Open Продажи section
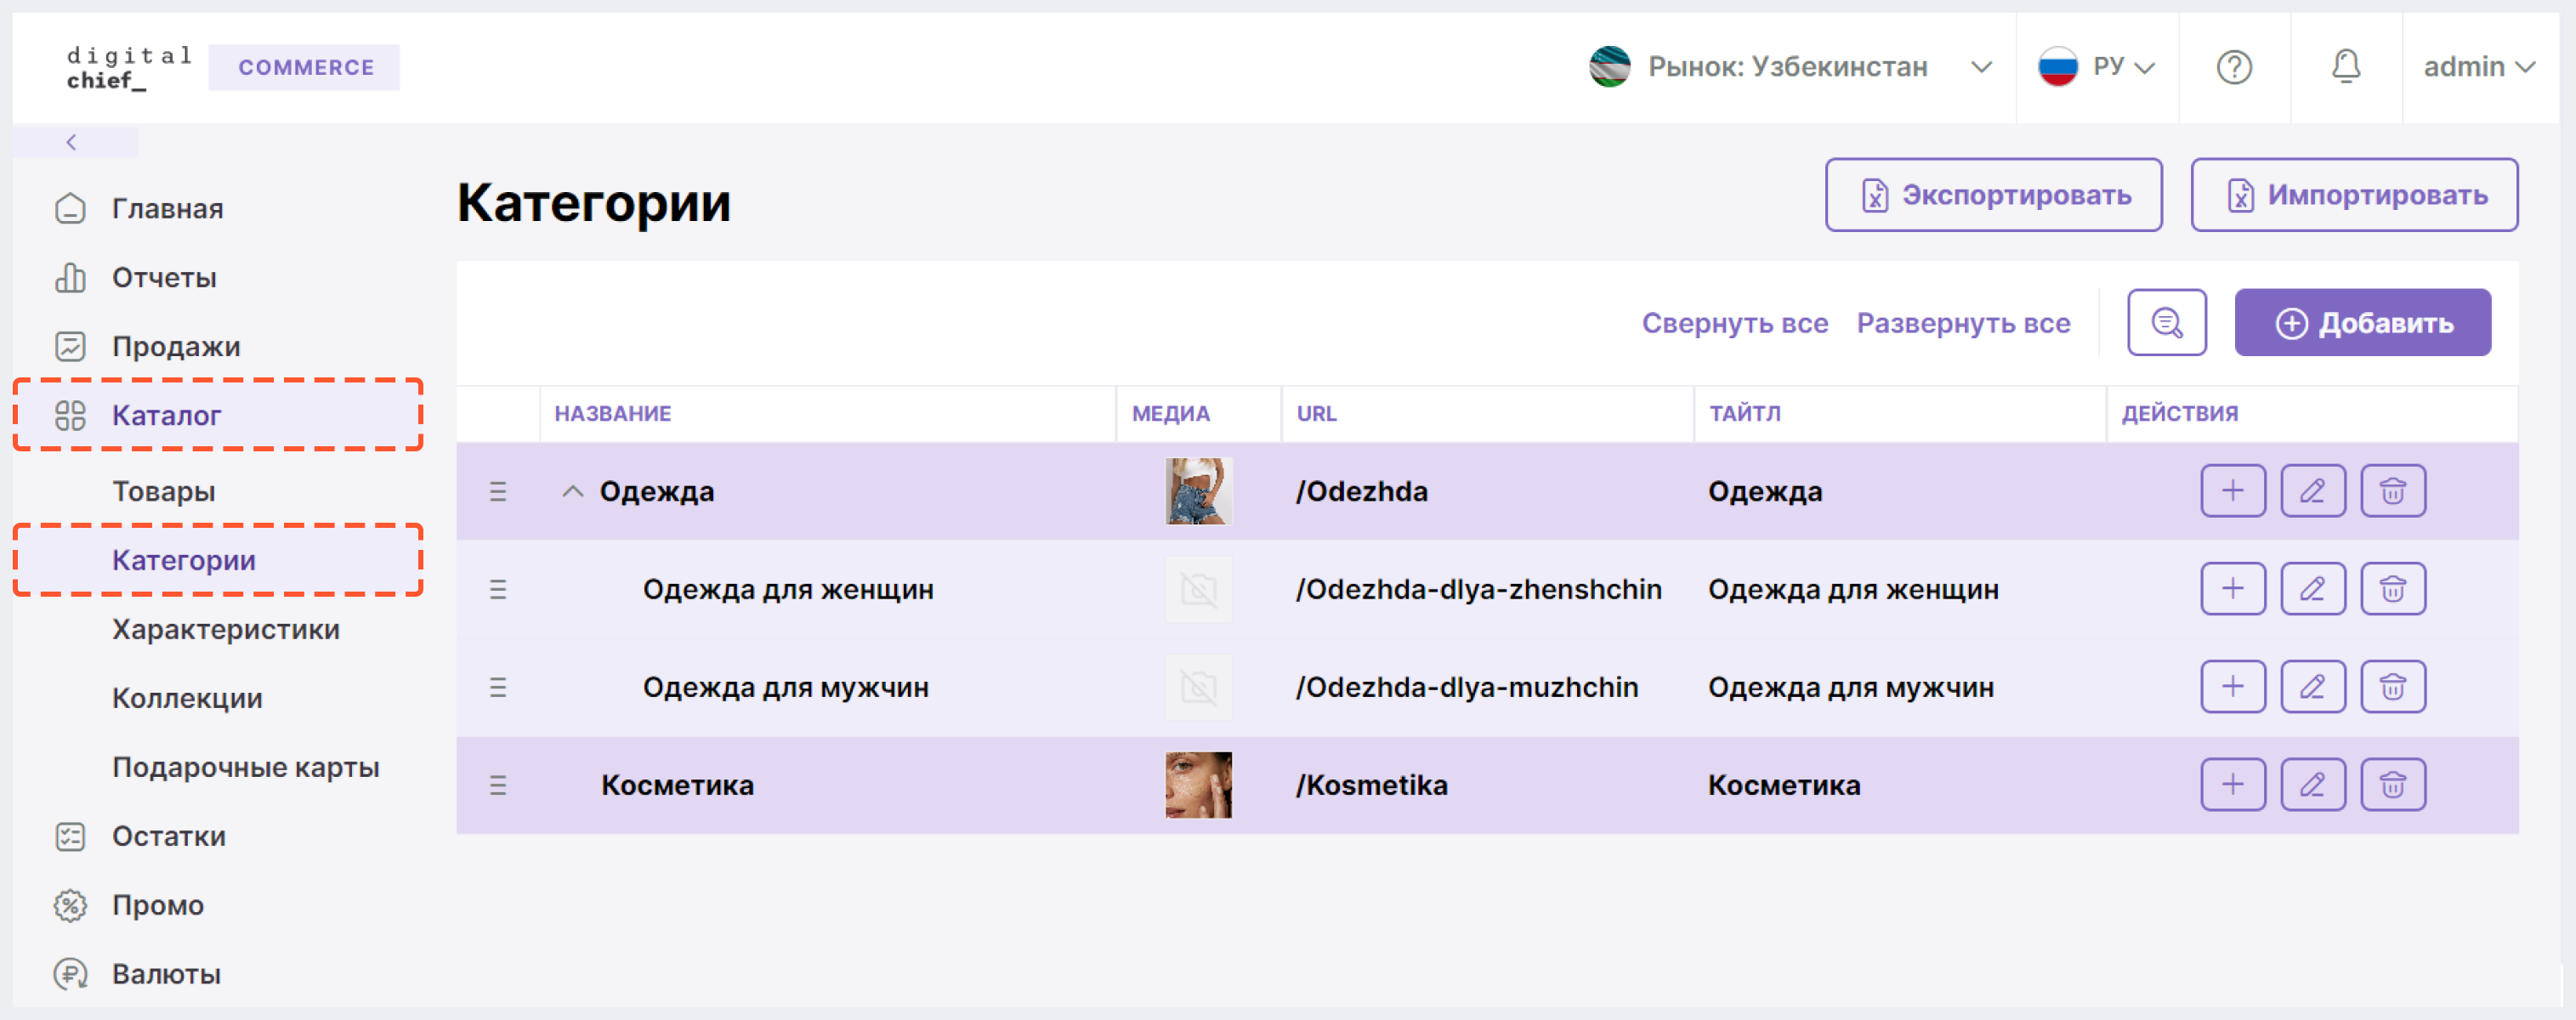 pos(176,347)
